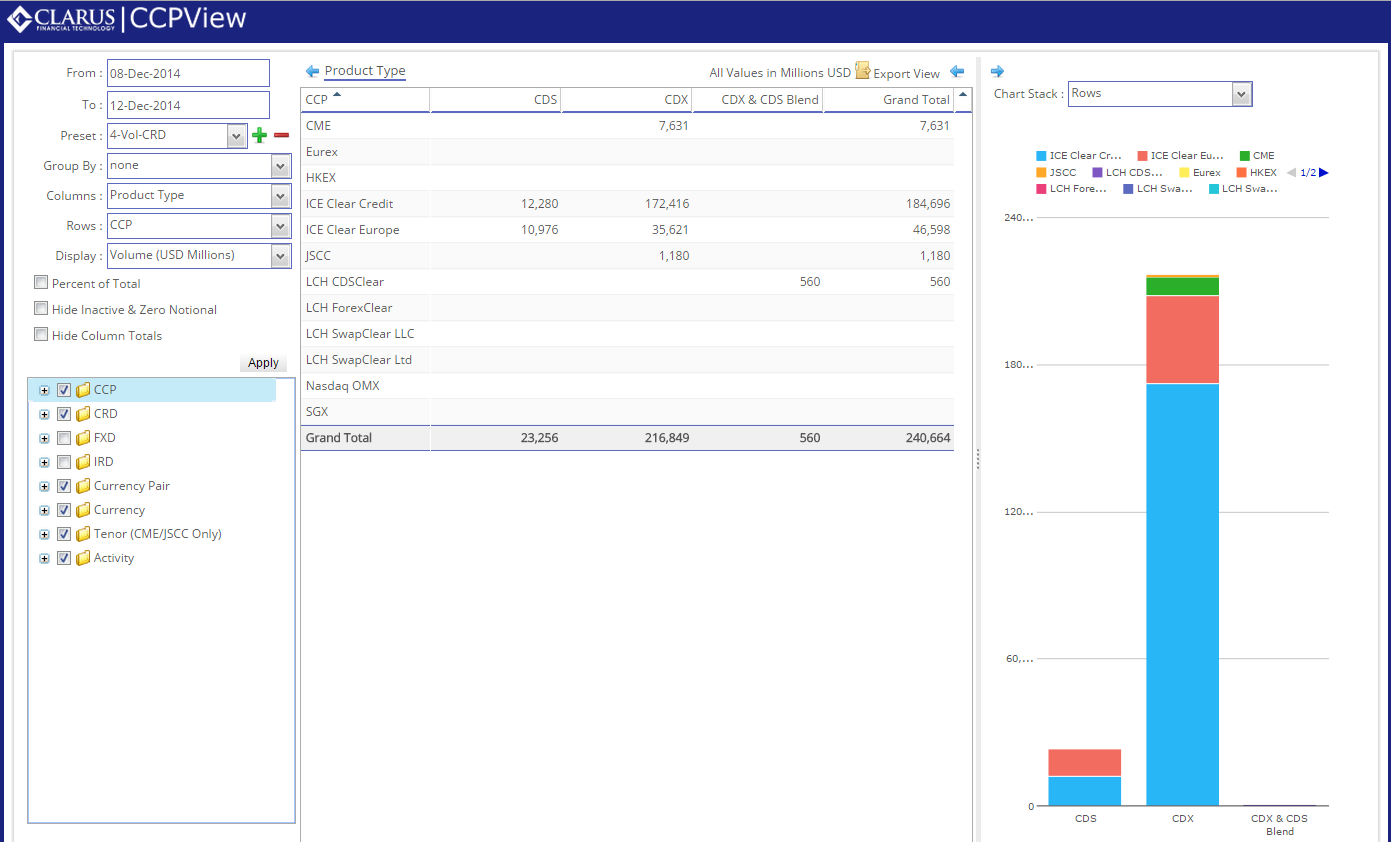
Task: Click the blue left arrow next to Export View
Action: [957, 71]
